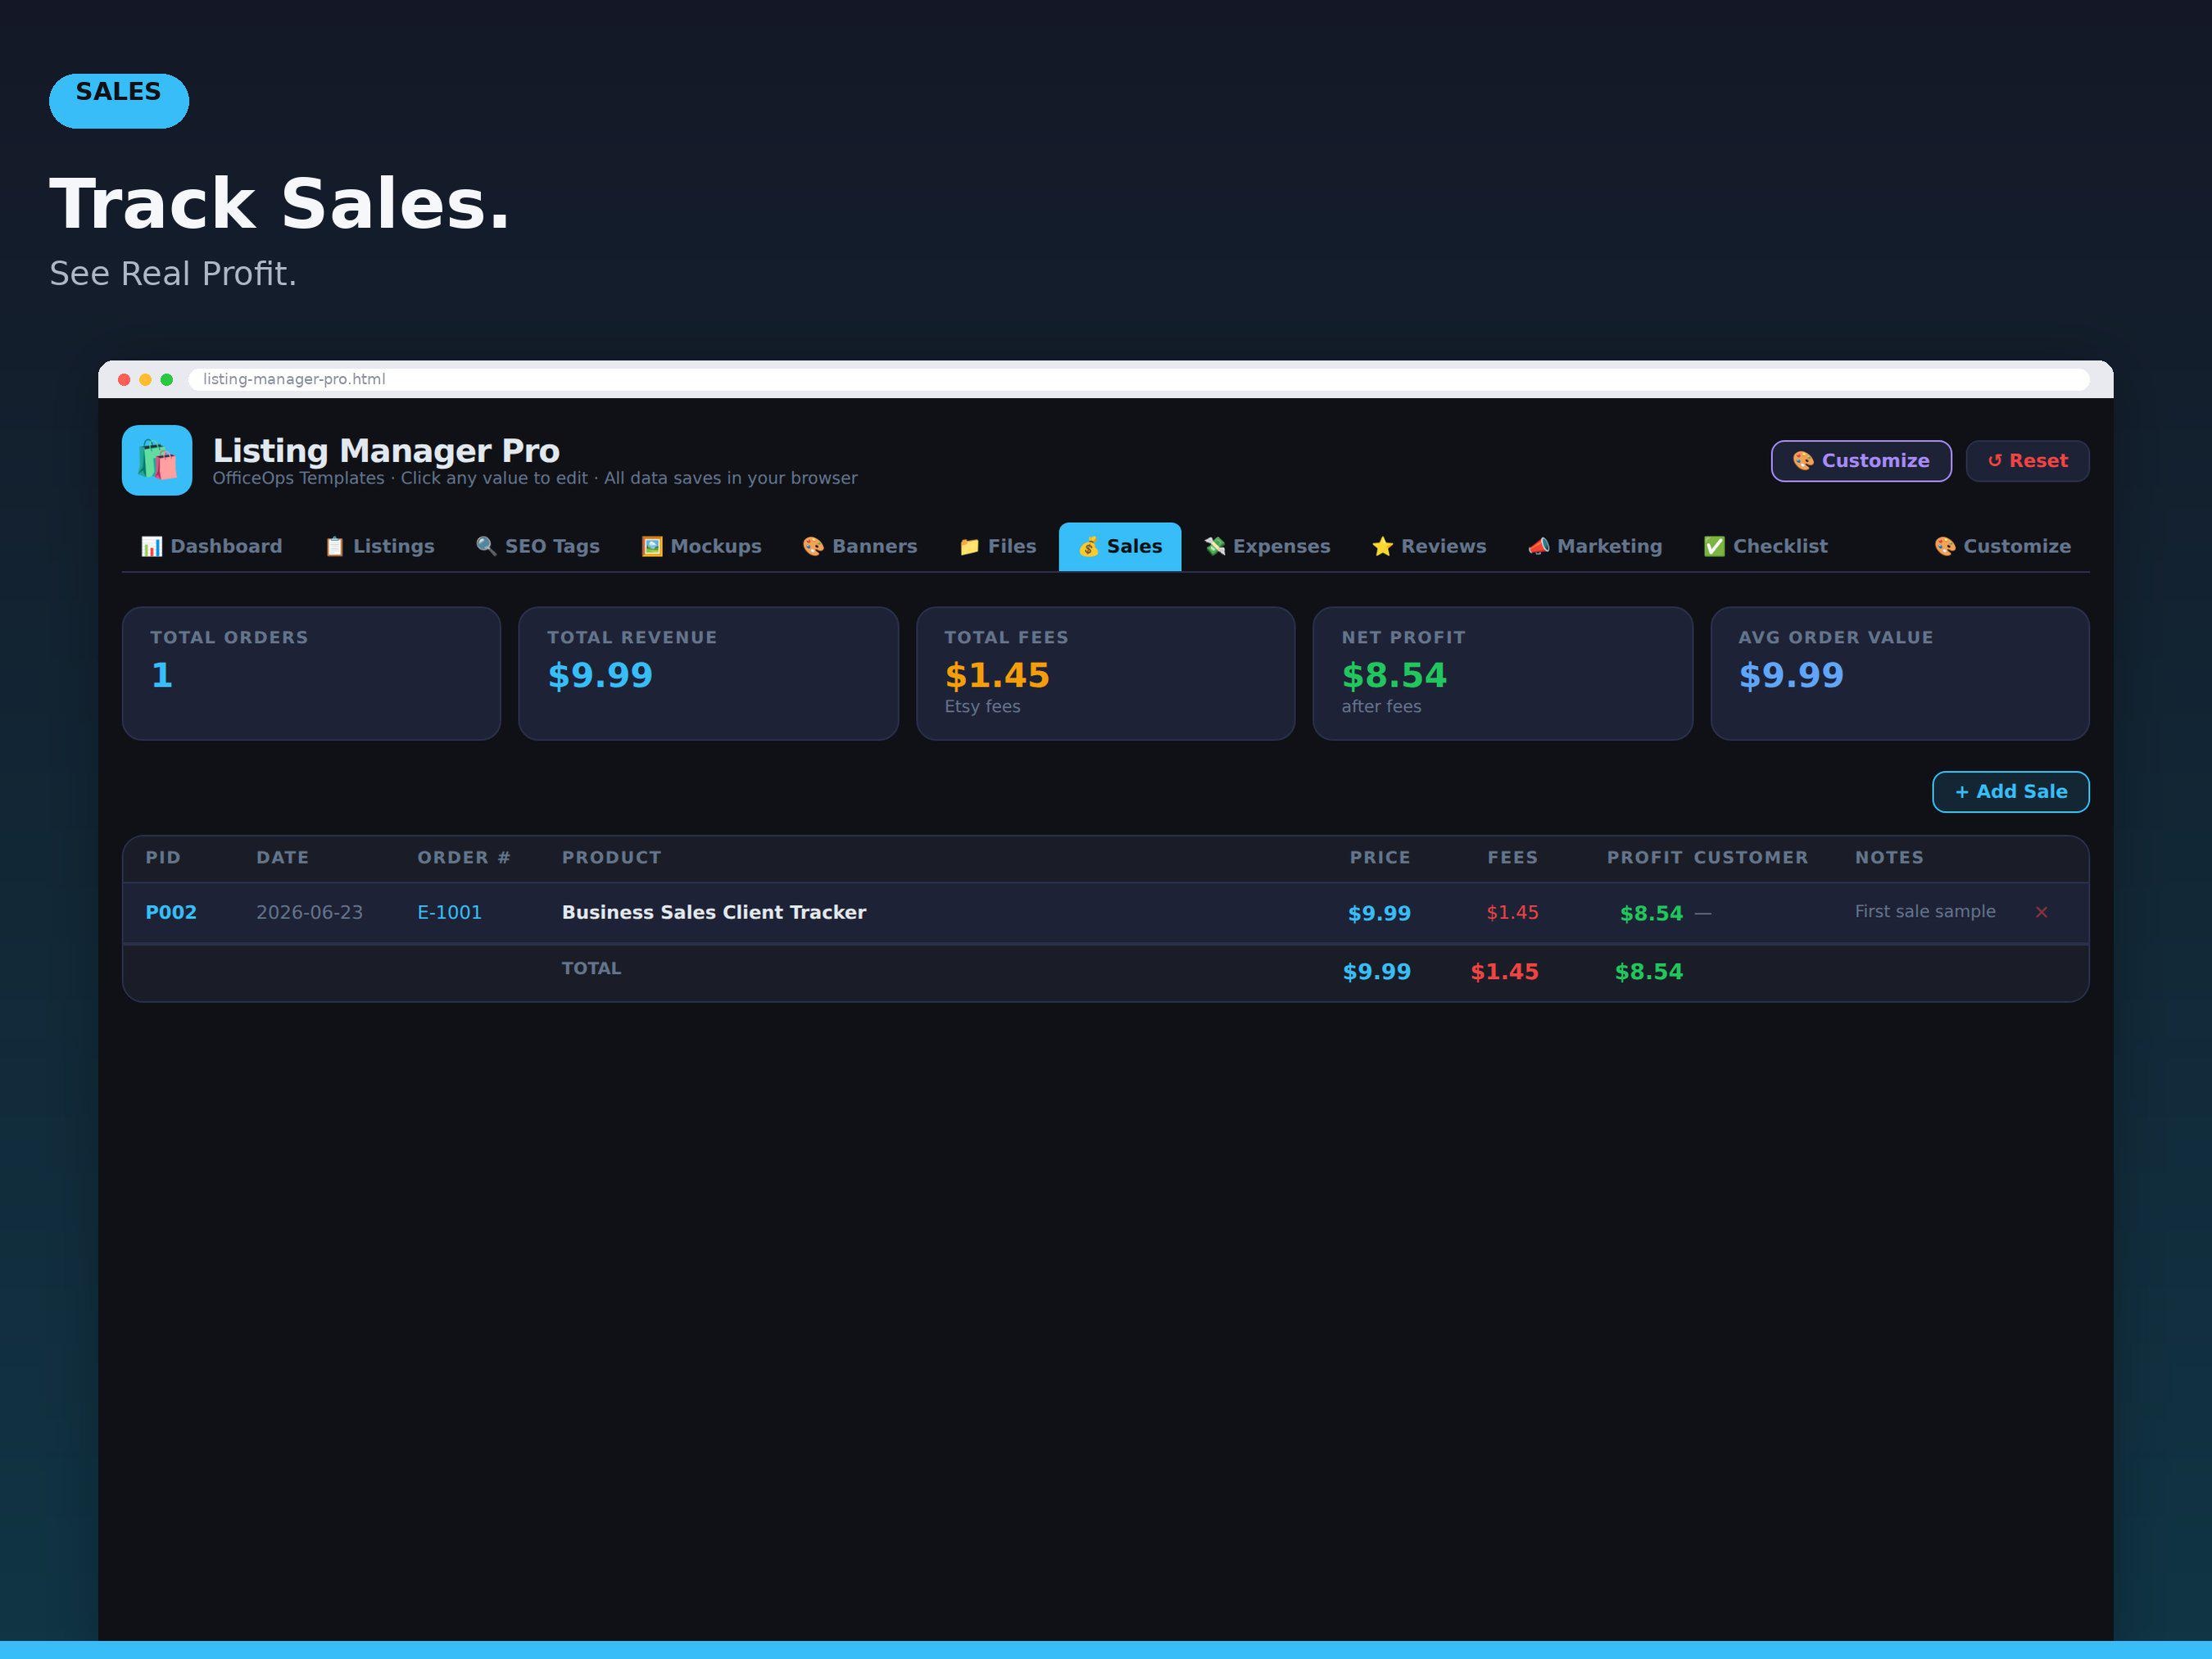Switch to the Expenses tab
This screenshot has width=2212, height=1659.
pos(1267,546)
